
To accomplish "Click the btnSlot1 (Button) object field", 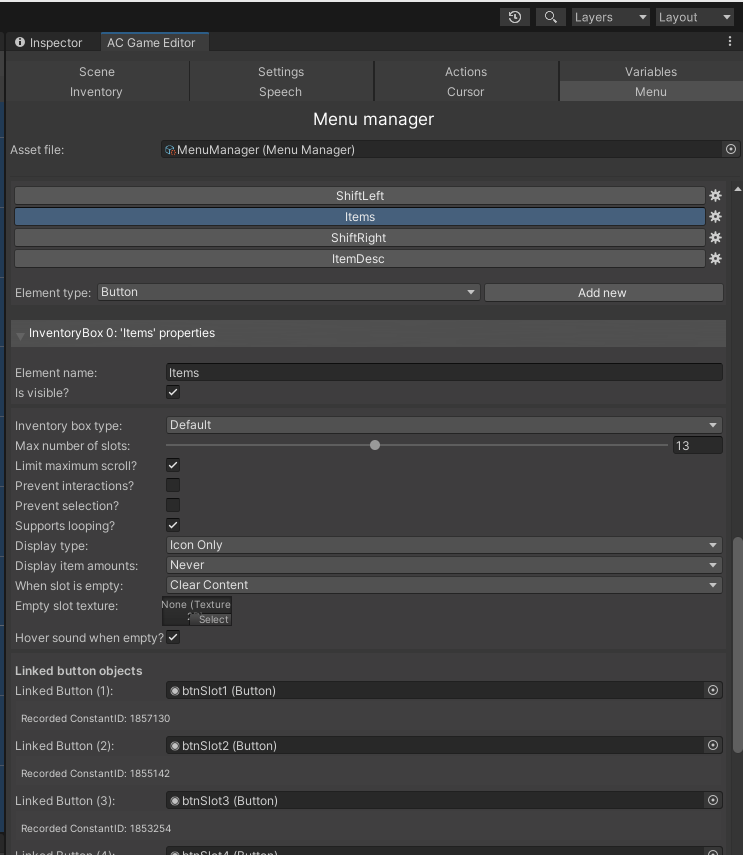I will (436, 690).
